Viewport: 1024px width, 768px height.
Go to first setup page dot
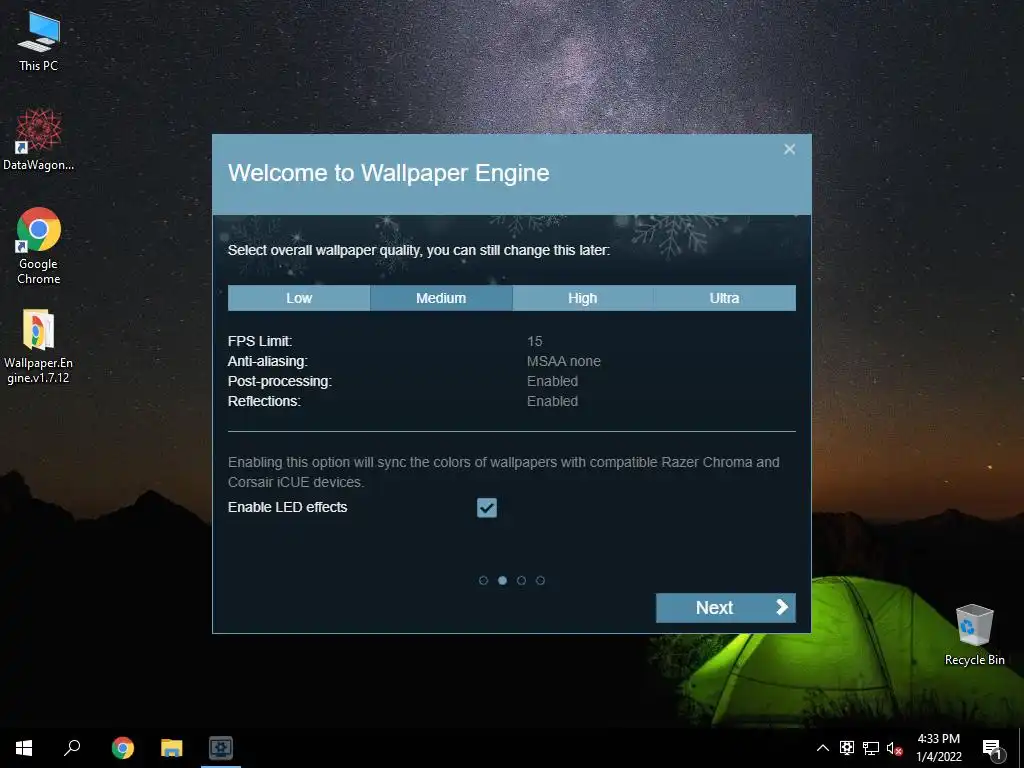pyautogui.click(x=483, y=581)
